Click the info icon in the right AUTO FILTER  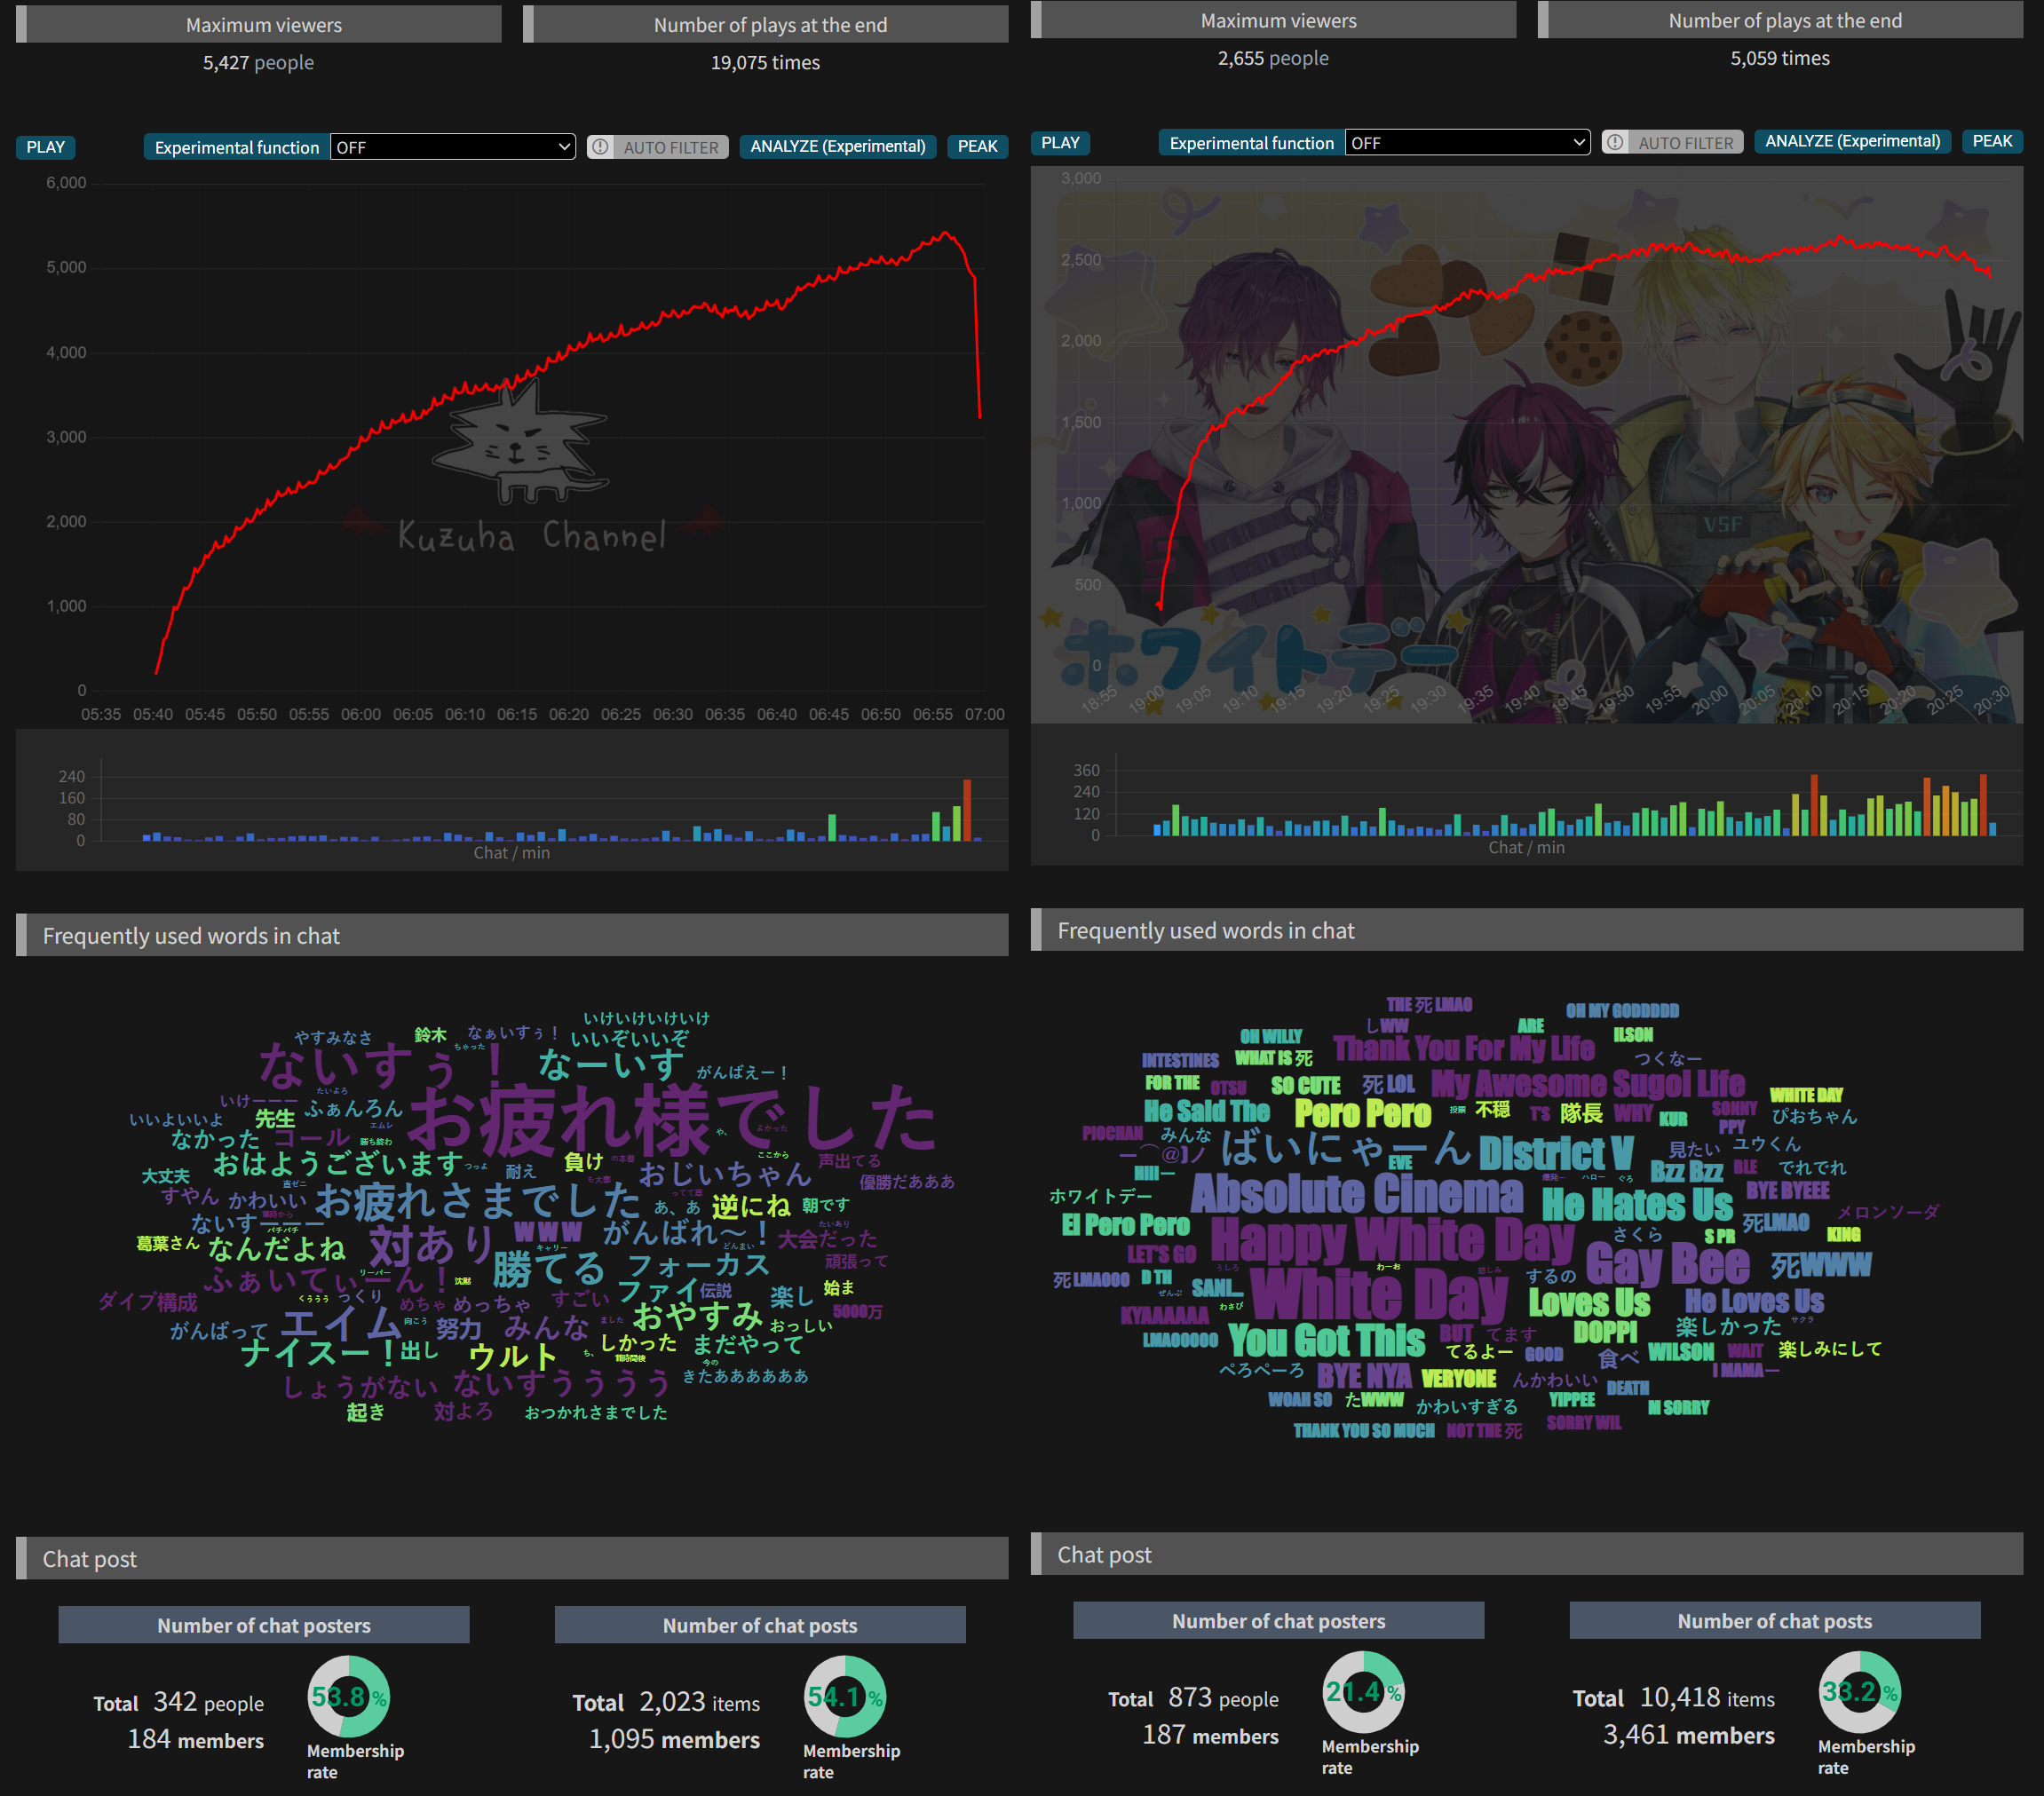pos(1615,143)
